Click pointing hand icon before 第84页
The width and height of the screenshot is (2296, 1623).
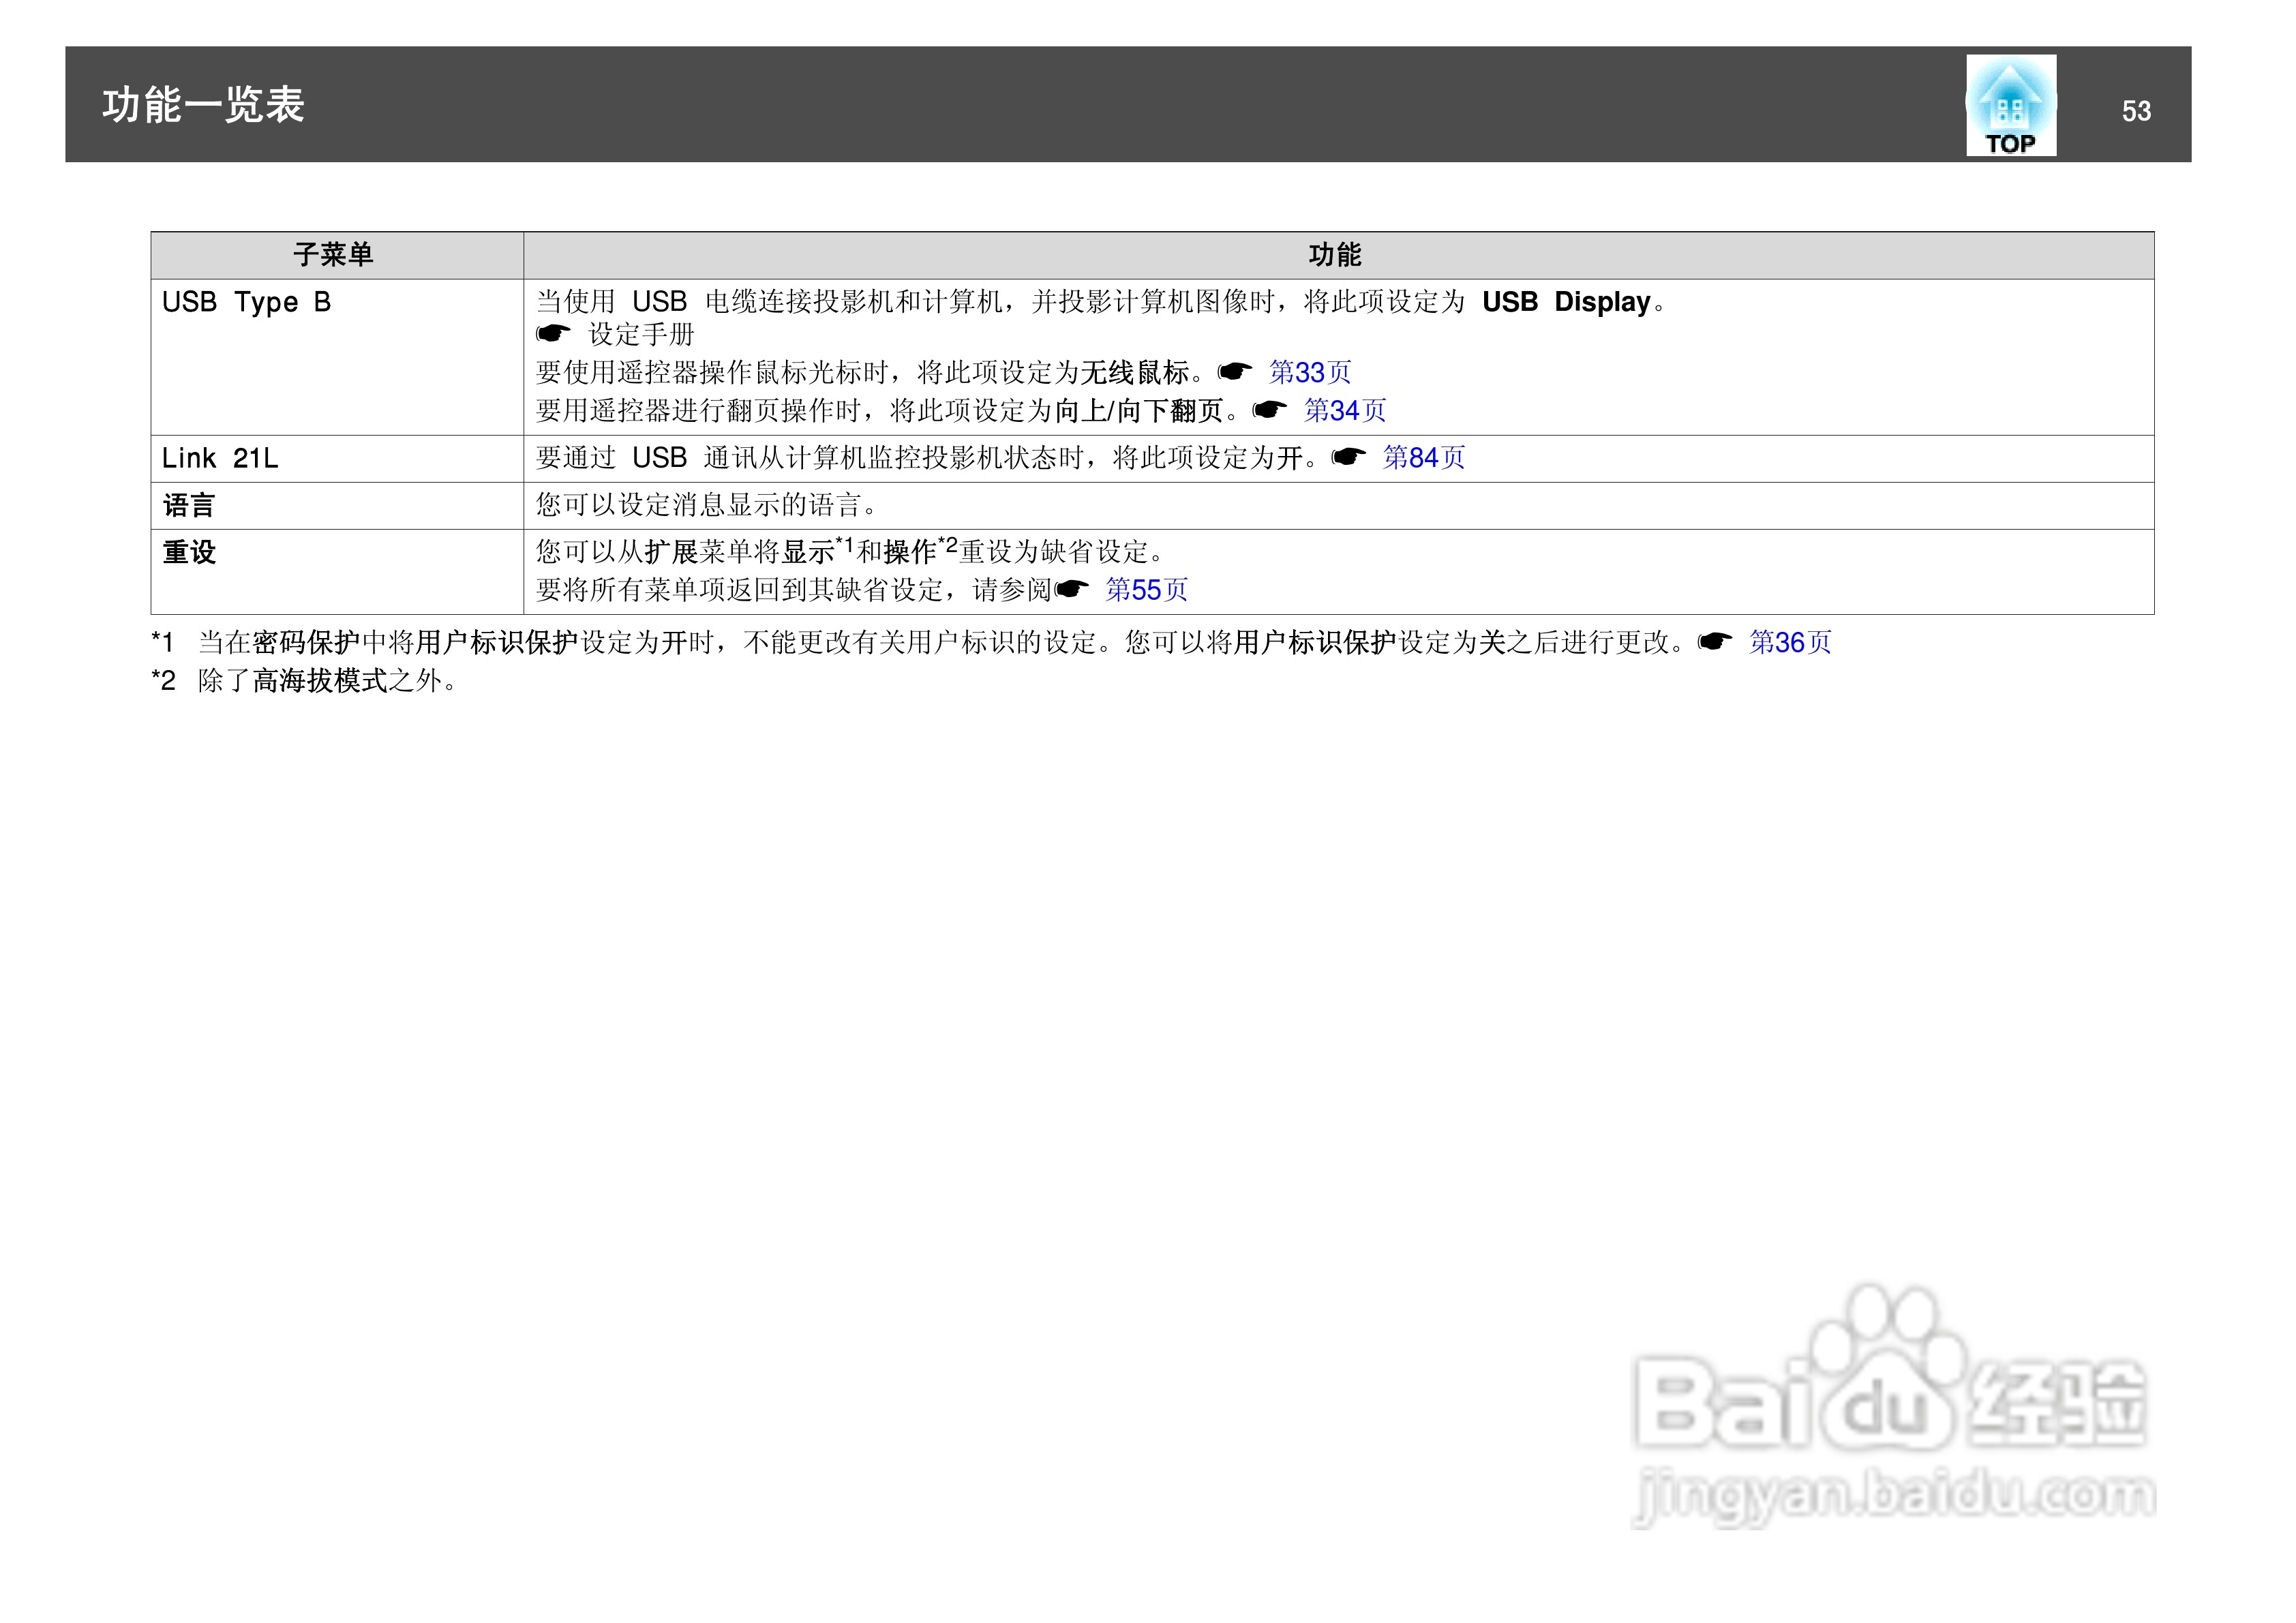coord(1348,457)
